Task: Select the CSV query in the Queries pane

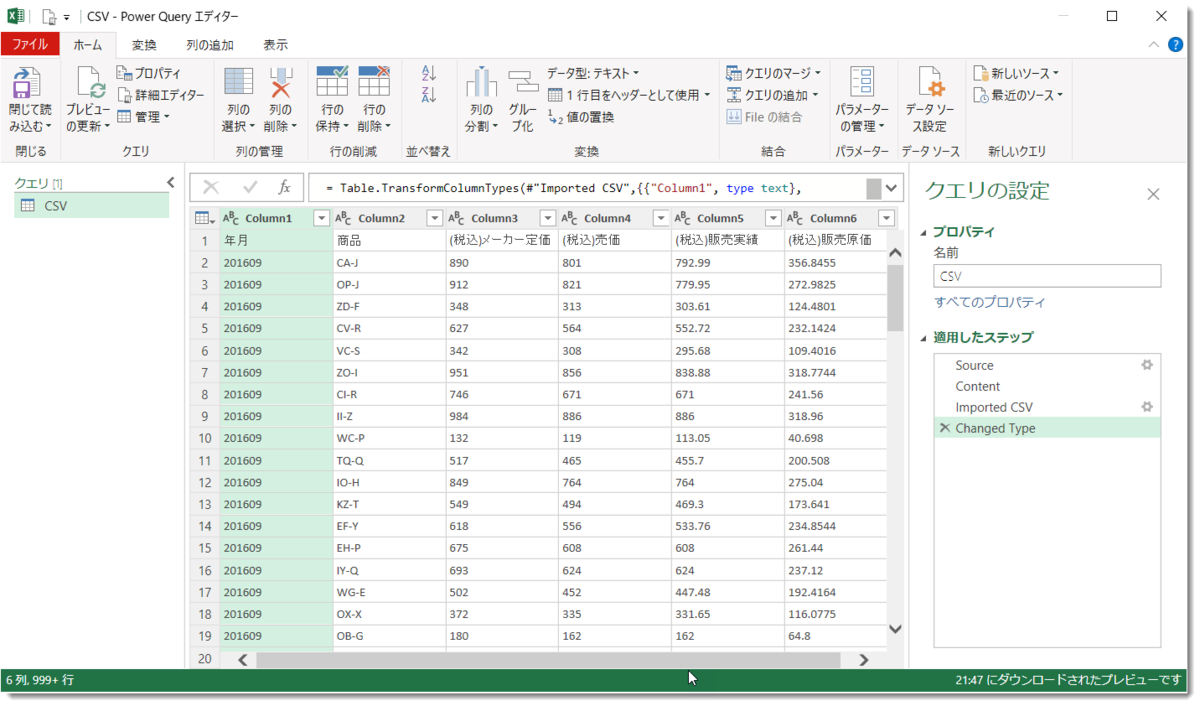Action: coord(91,205)
